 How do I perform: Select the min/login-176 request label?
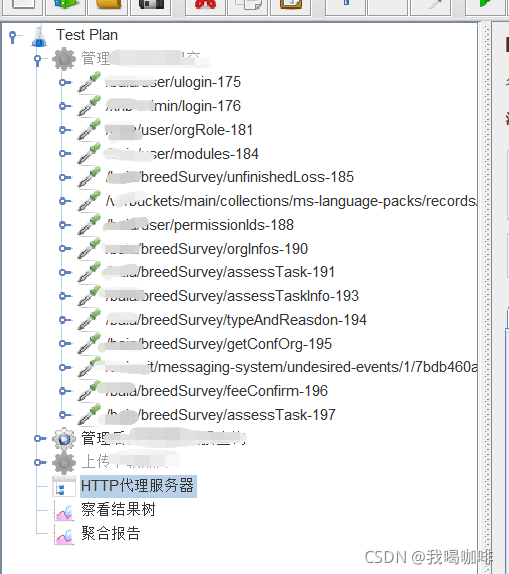click(x=173, y=106)
